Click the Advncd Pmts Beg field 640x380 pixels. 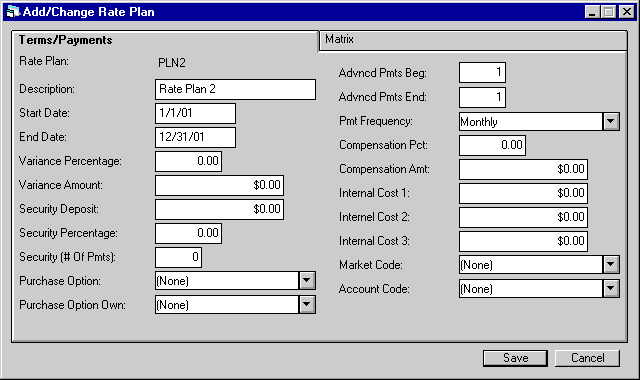coord(482,73)
